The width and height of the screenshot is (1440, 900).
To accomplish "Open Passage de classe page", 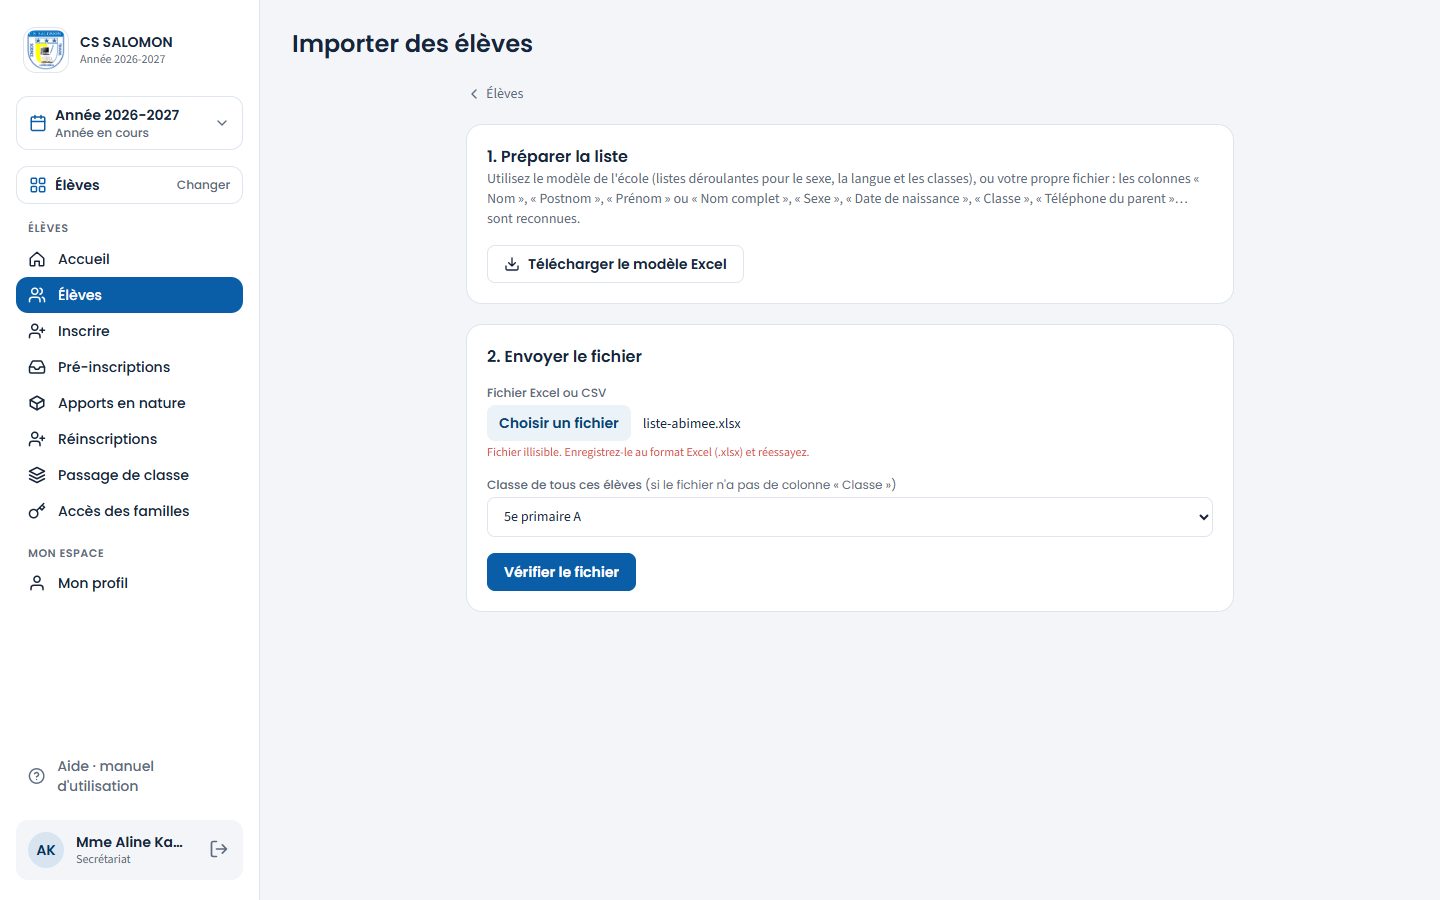I will pyautogui.click(x=129, y=475).
